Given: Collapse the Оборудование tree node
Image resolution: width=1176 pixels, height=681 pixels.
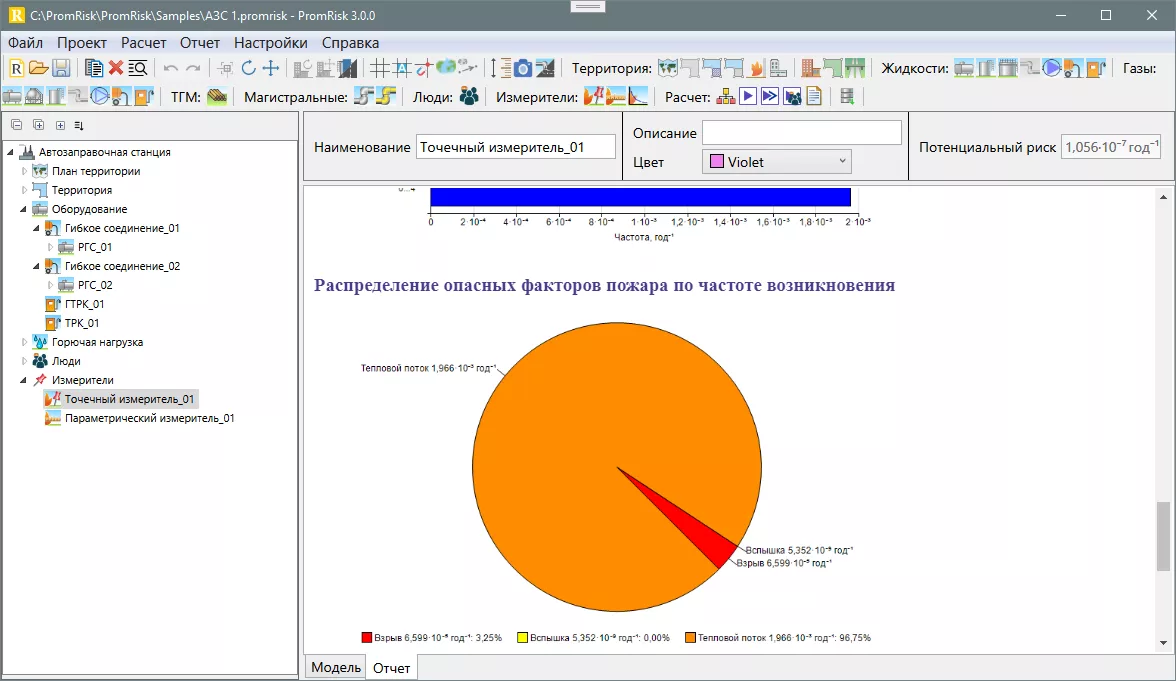Looking at the screenshot, I should point(25,209).
